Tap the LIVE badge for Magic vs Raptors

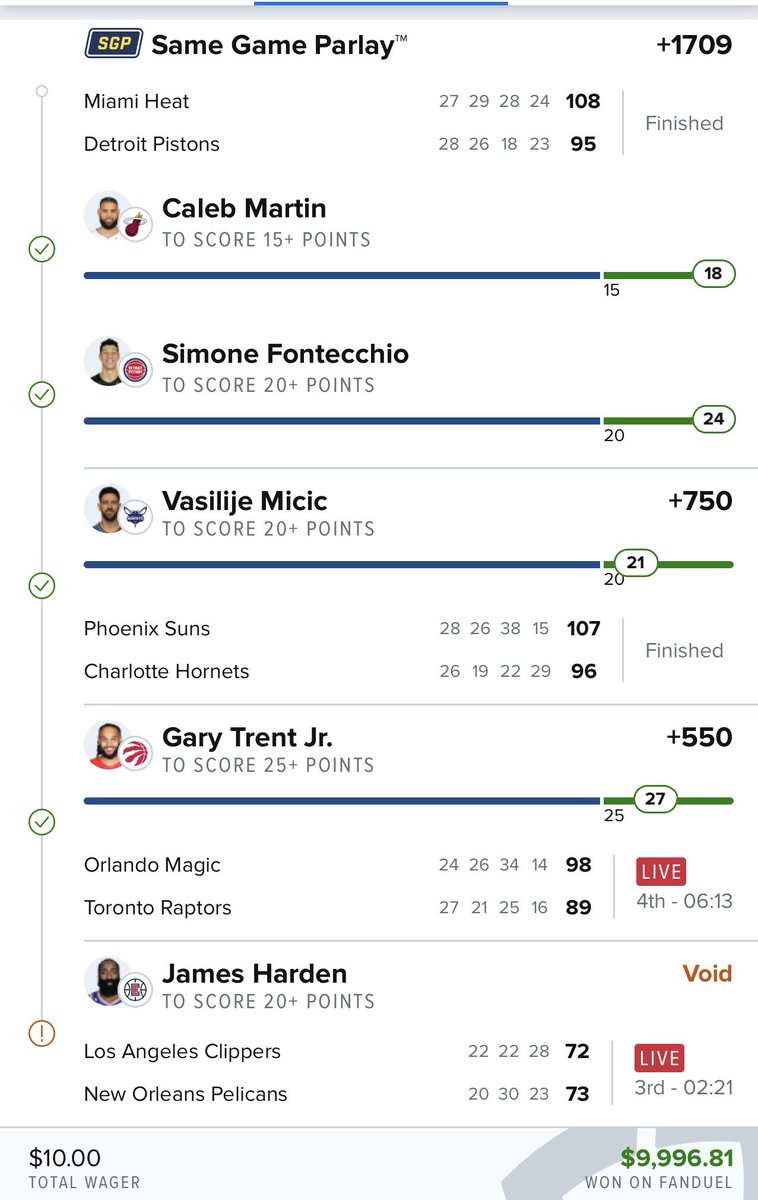click(x=661, y=870)
